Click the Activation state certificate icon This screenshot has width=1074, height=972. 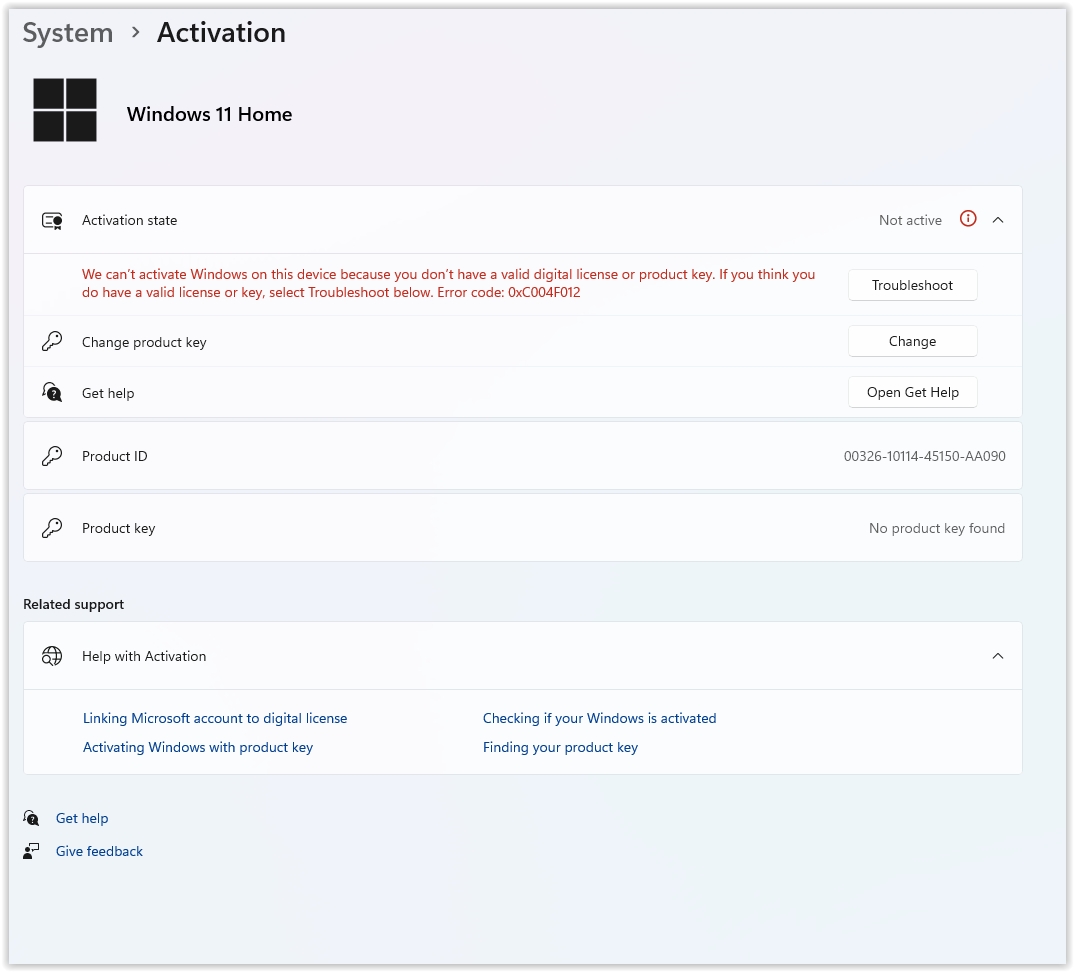tap(52, 220)
